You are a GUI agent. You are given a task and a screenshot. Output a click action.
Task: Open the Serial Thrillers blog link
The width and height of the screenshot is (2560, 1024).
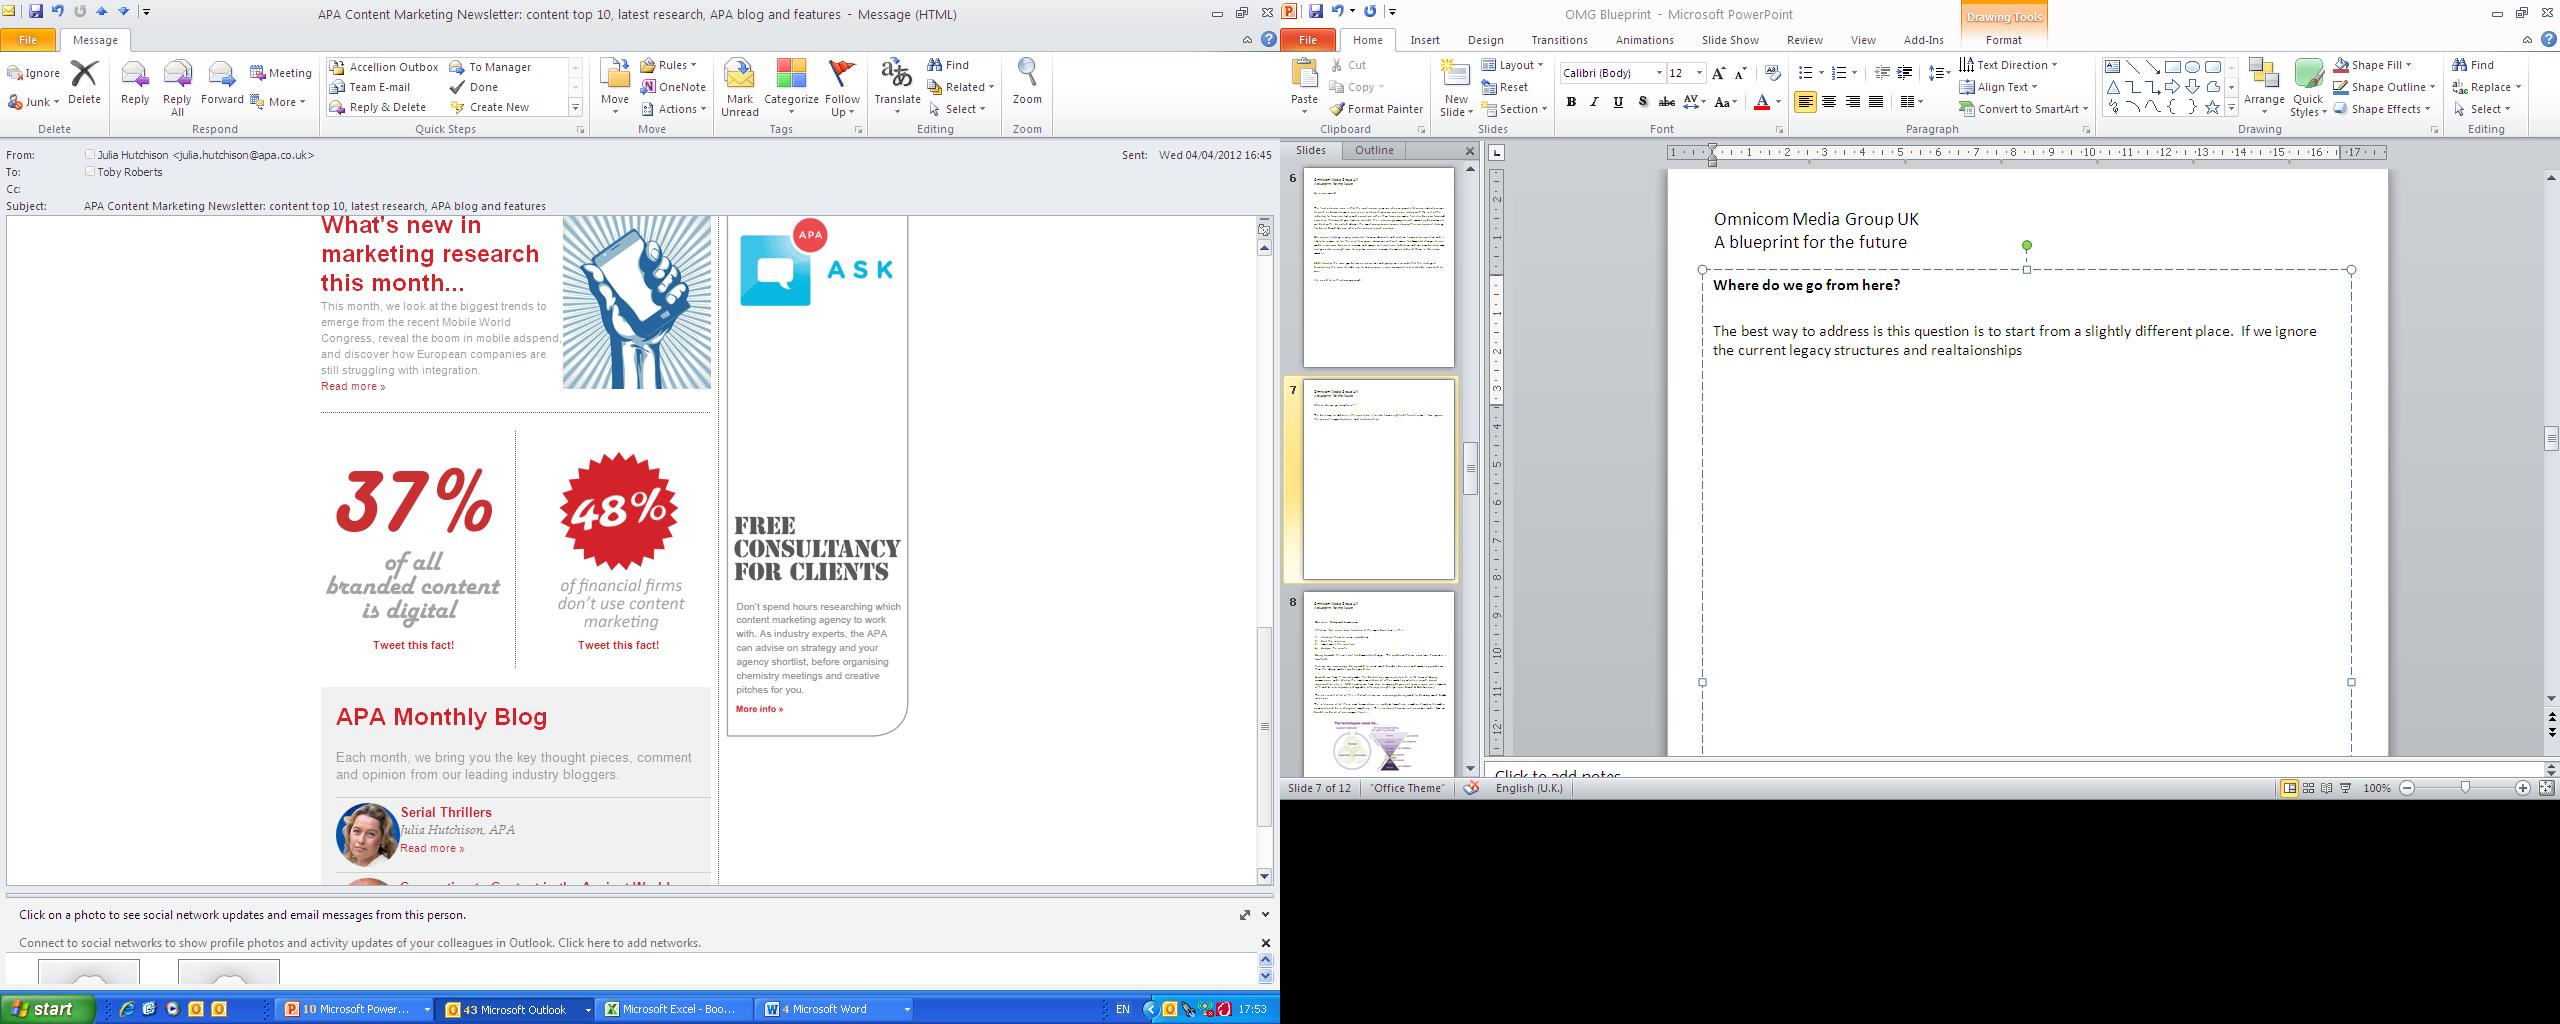point(446,812)
